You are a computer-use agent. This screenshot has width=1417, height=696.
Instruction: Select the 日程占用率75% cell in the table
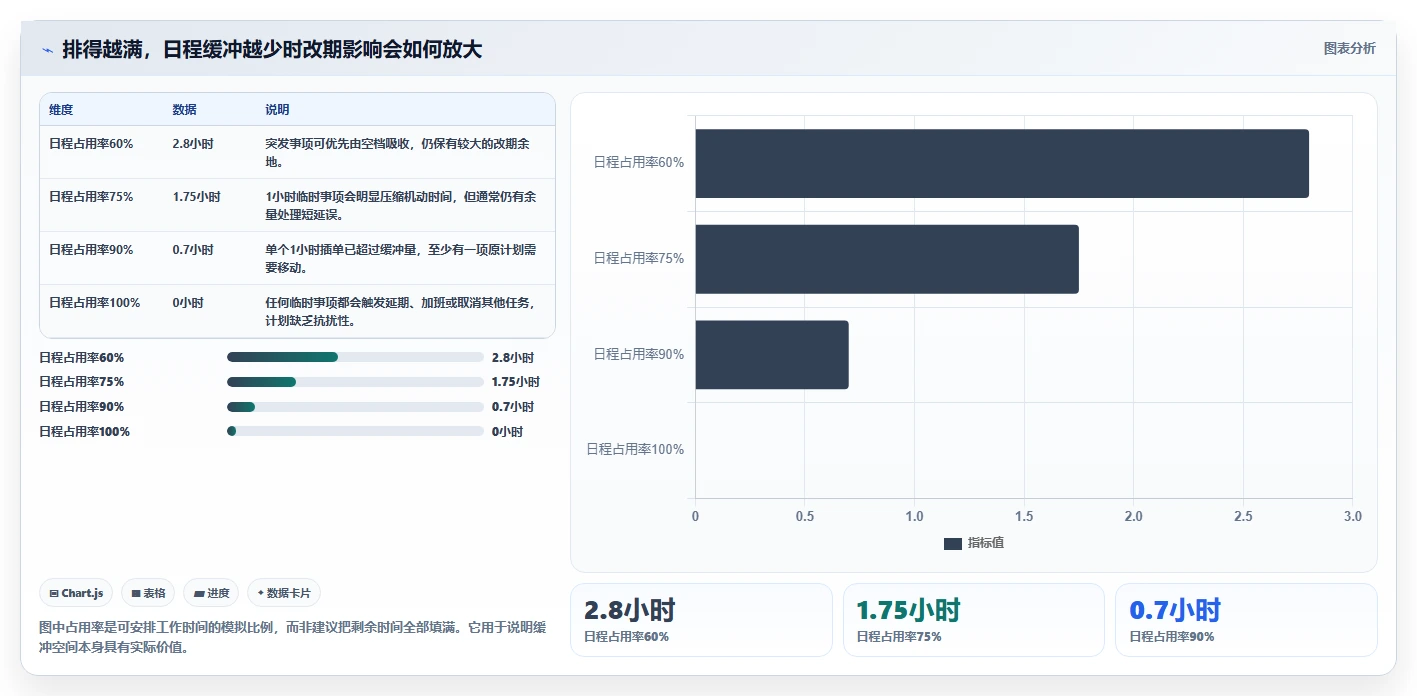coord(91,197)
